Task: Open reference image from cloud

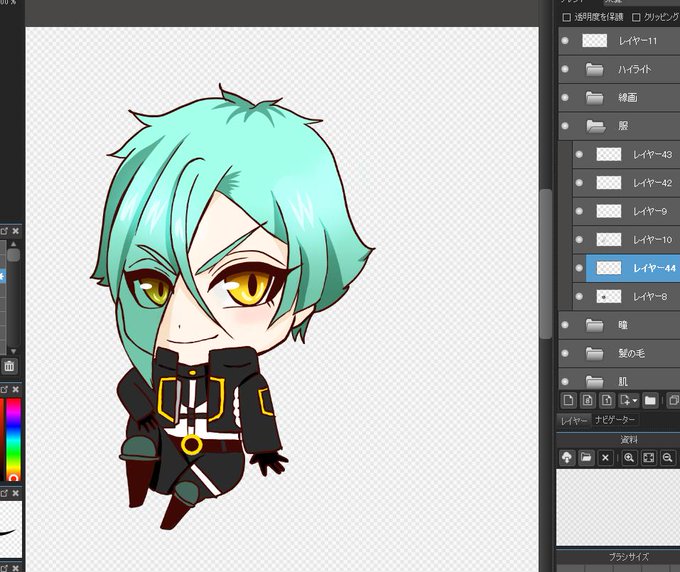Action: [567, 458]
